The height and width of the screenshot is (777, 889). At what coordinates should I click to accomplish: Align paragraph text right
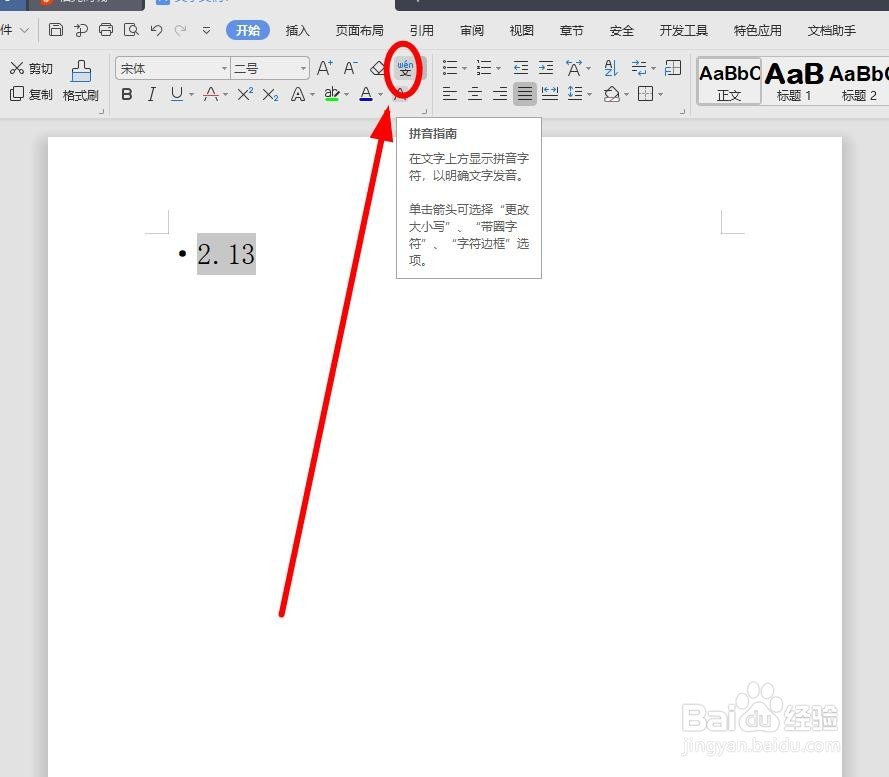pyautogui.click(x=499, y=94)
